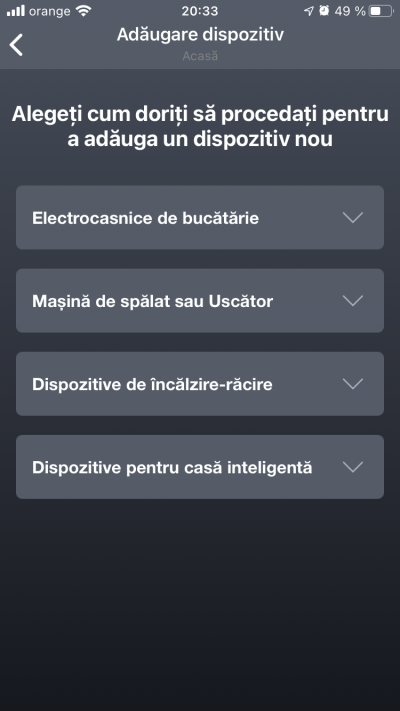Tap the Alegeți cum doriți heading text

(x=200, y=127)
